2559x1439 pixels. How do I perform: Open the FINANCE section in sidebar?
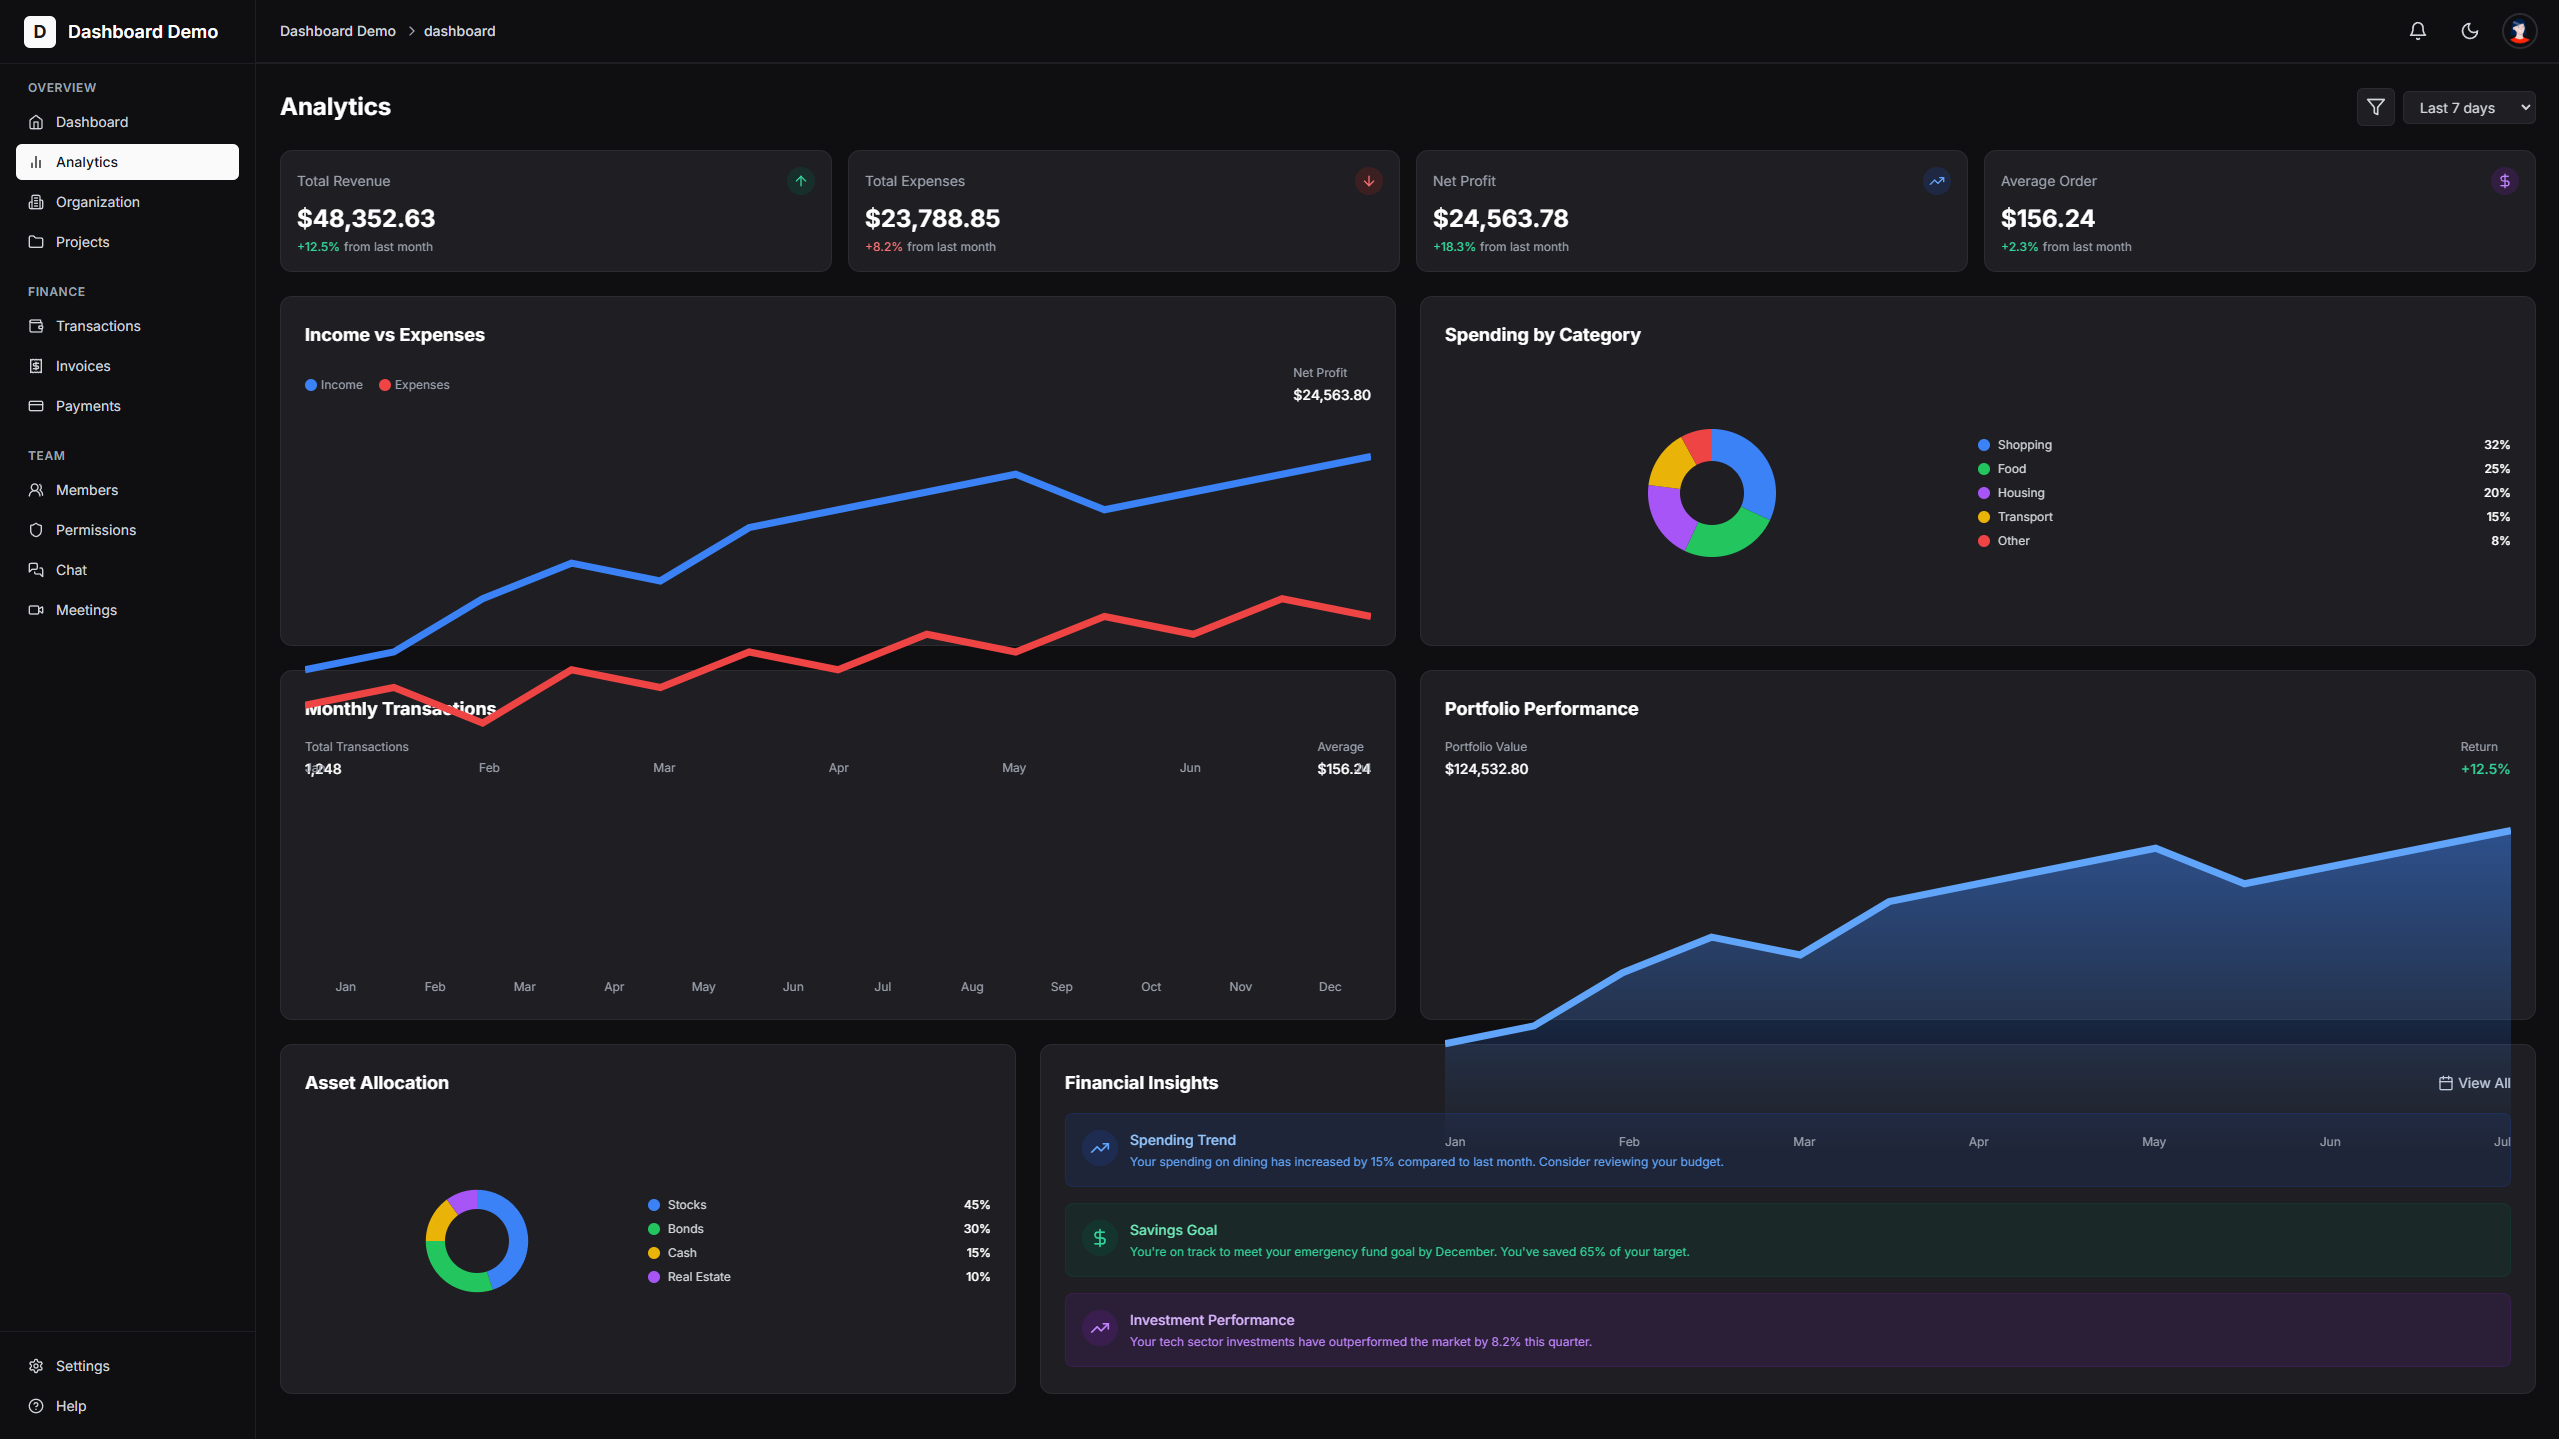click(x=57, y=291)
